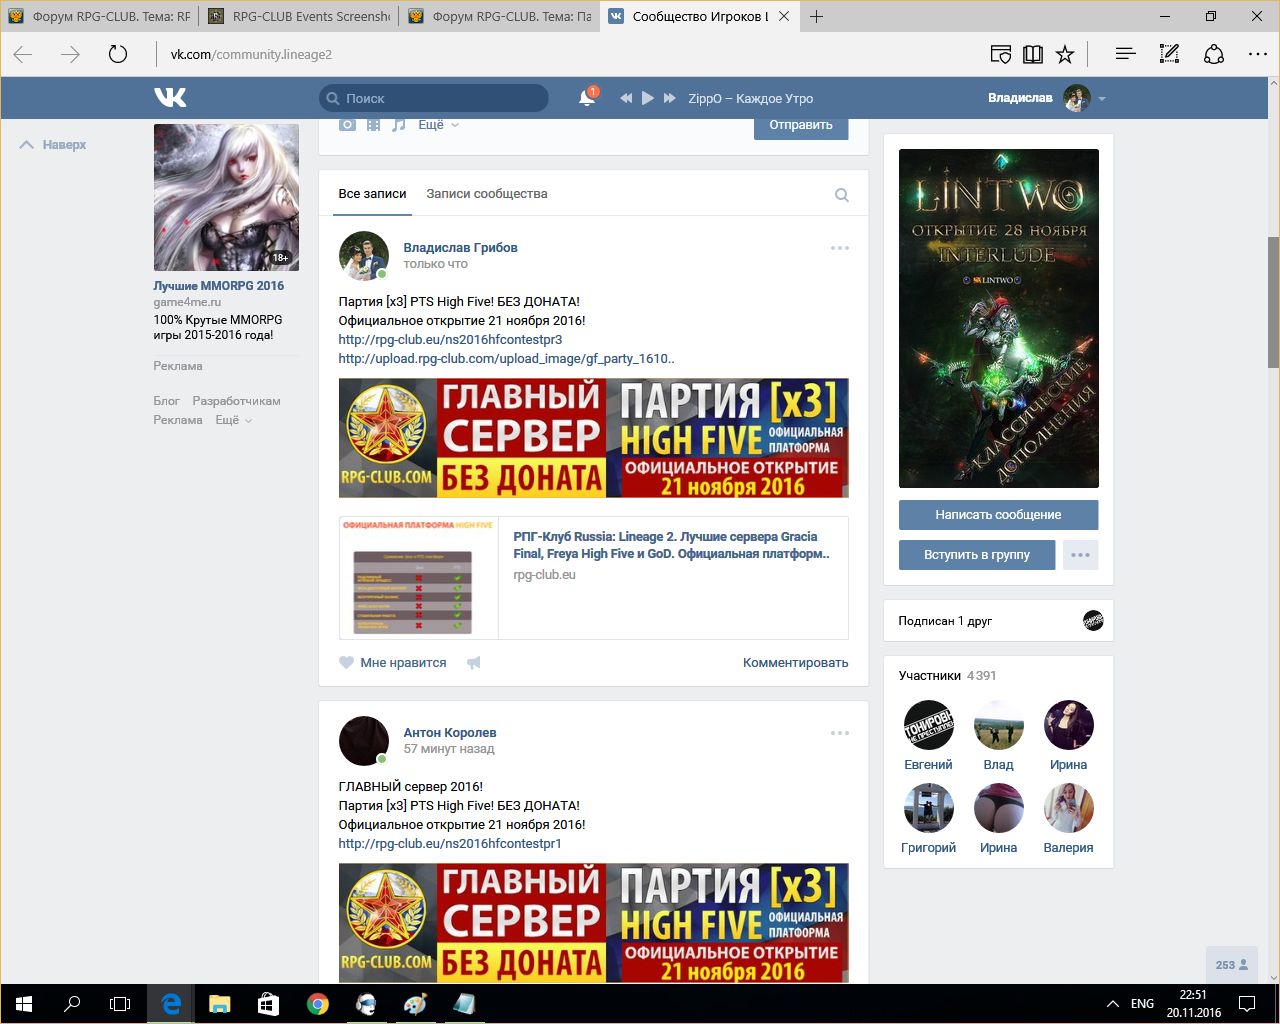The width and height of the screenshot is (1280, 1024).
Task: Click the browser address bar
Action: pos(560,54)
